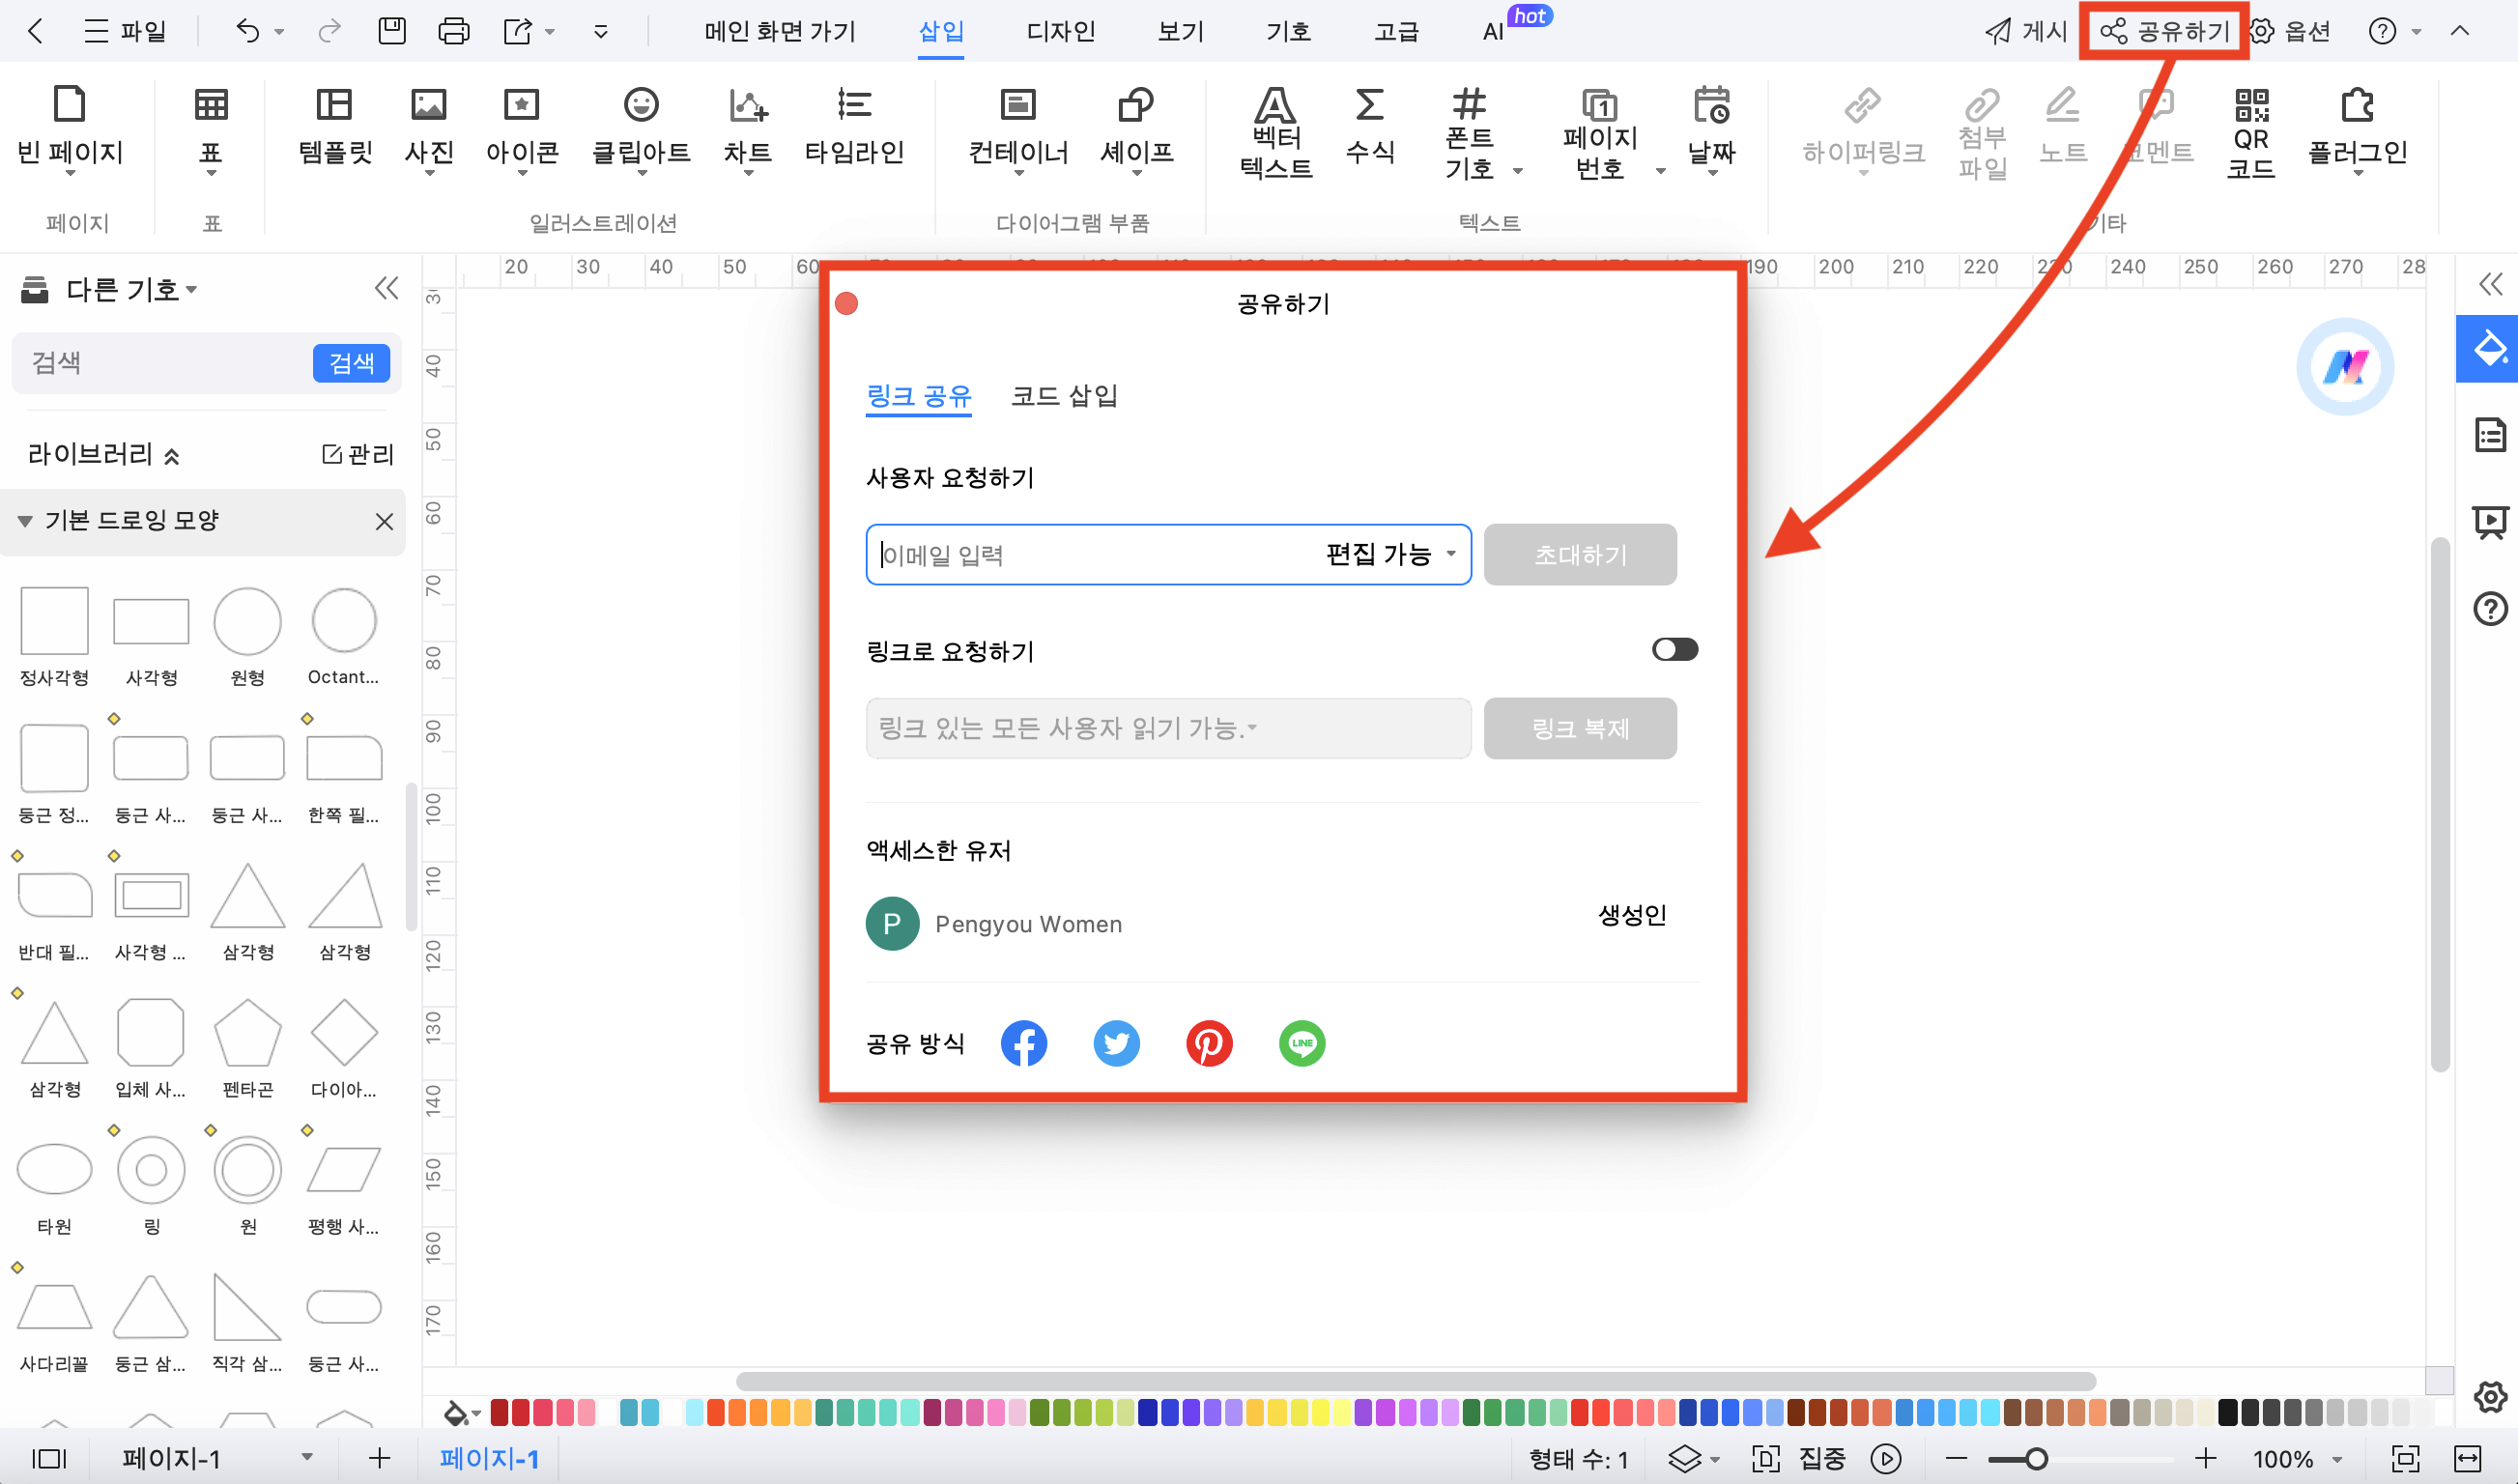Image resolution: width=2518 pixels, height=1484 pixels.
Task: Add a new page with plus button
Action: click(379, 1459)
